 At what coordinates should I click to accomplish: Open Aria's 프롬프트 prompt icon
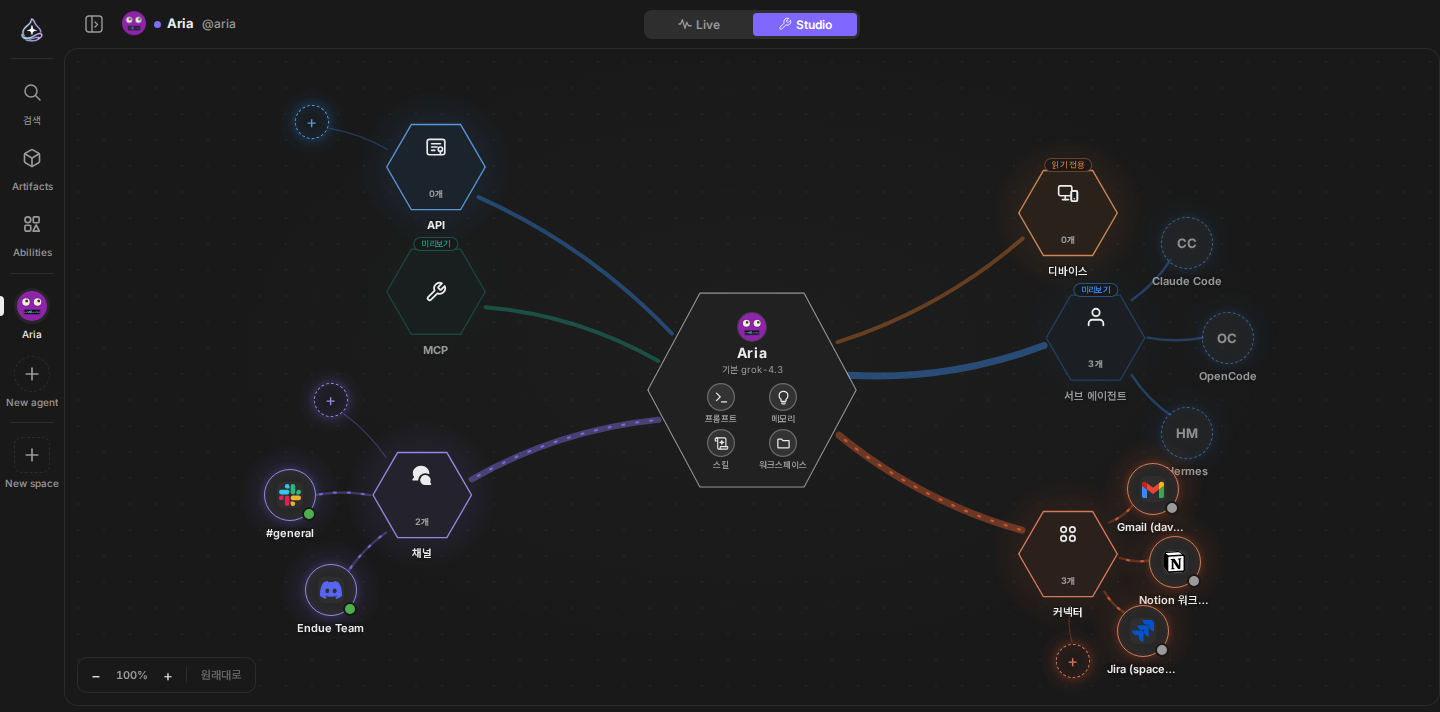[x=721, y=397]
